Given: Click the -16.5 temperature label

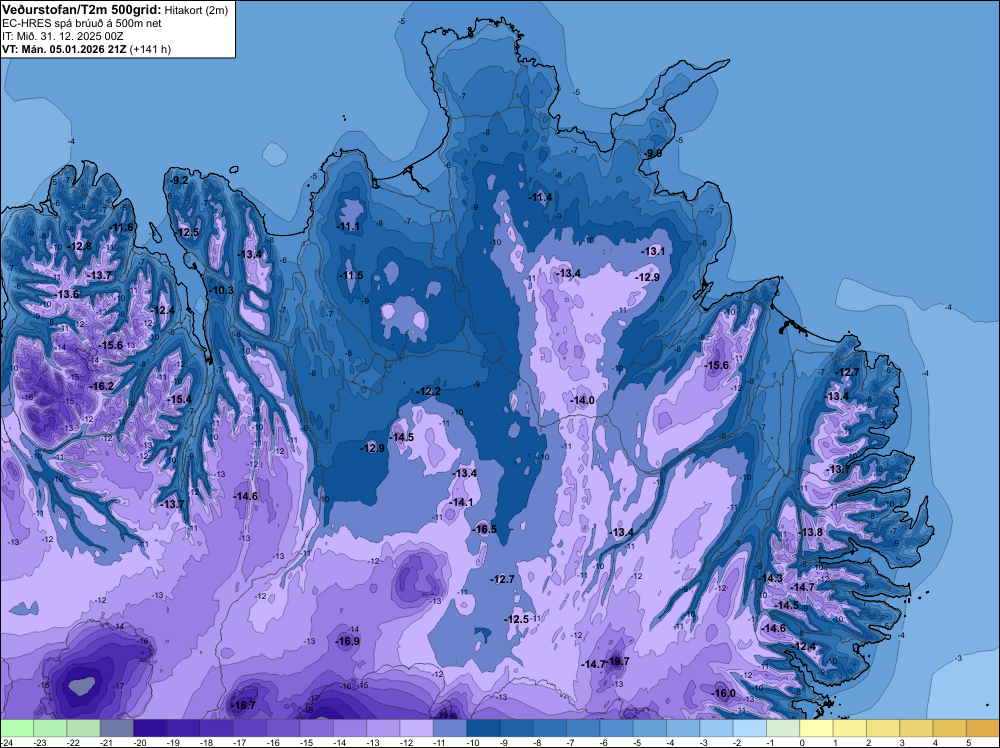Looking at the screenshot, I should [484, 530].
